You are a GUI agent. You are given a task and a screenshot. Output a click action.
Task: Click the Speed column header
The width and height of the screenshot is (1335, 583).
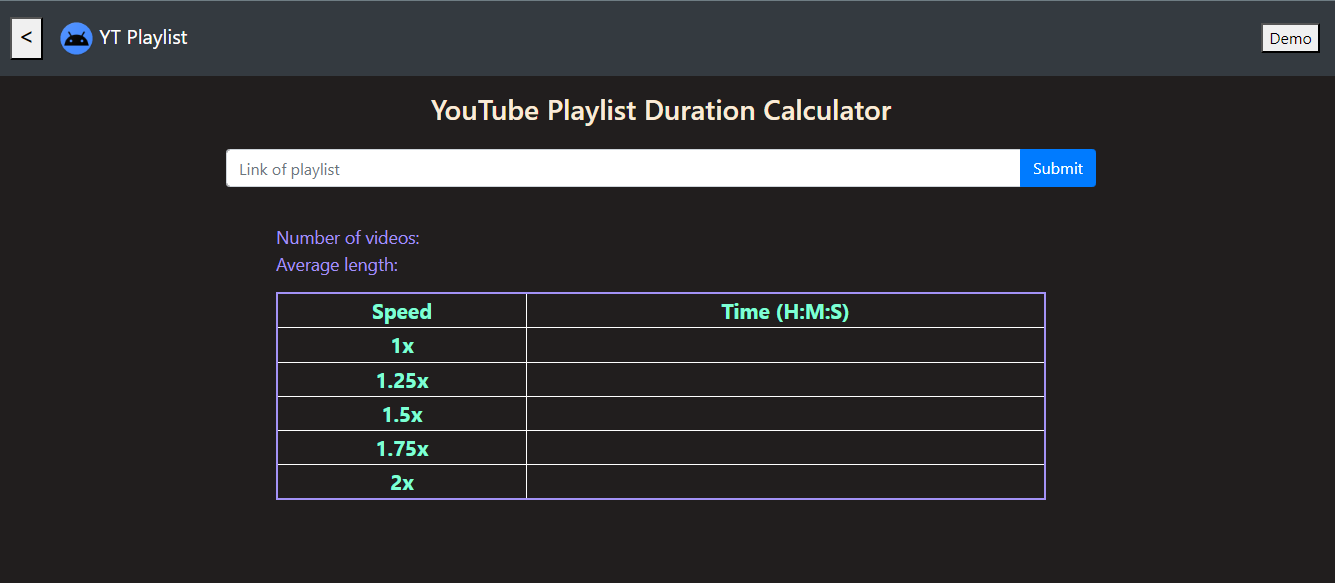coord(402,311)
